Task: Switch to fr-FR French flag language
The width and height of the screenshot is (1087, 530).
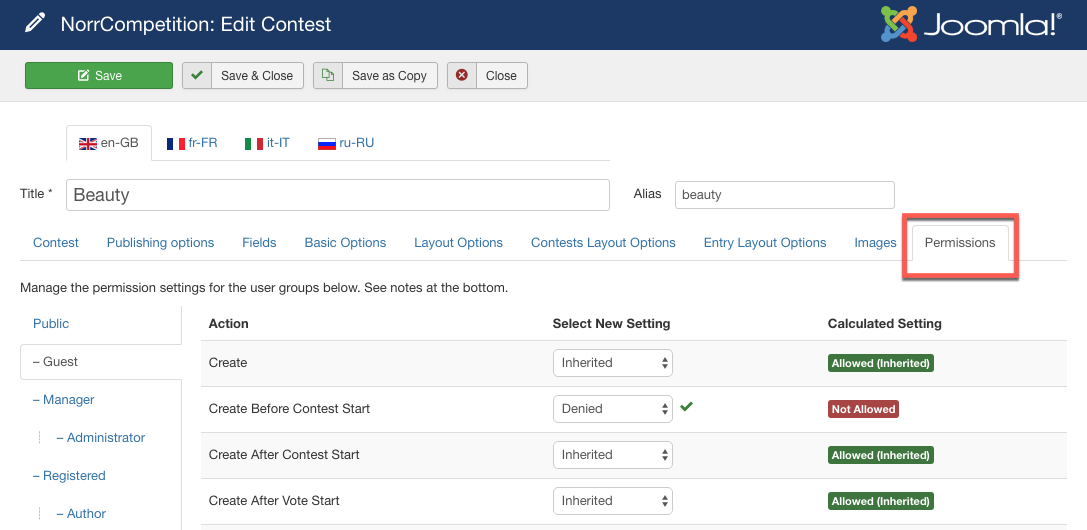Action: click(x=192, y=143)
